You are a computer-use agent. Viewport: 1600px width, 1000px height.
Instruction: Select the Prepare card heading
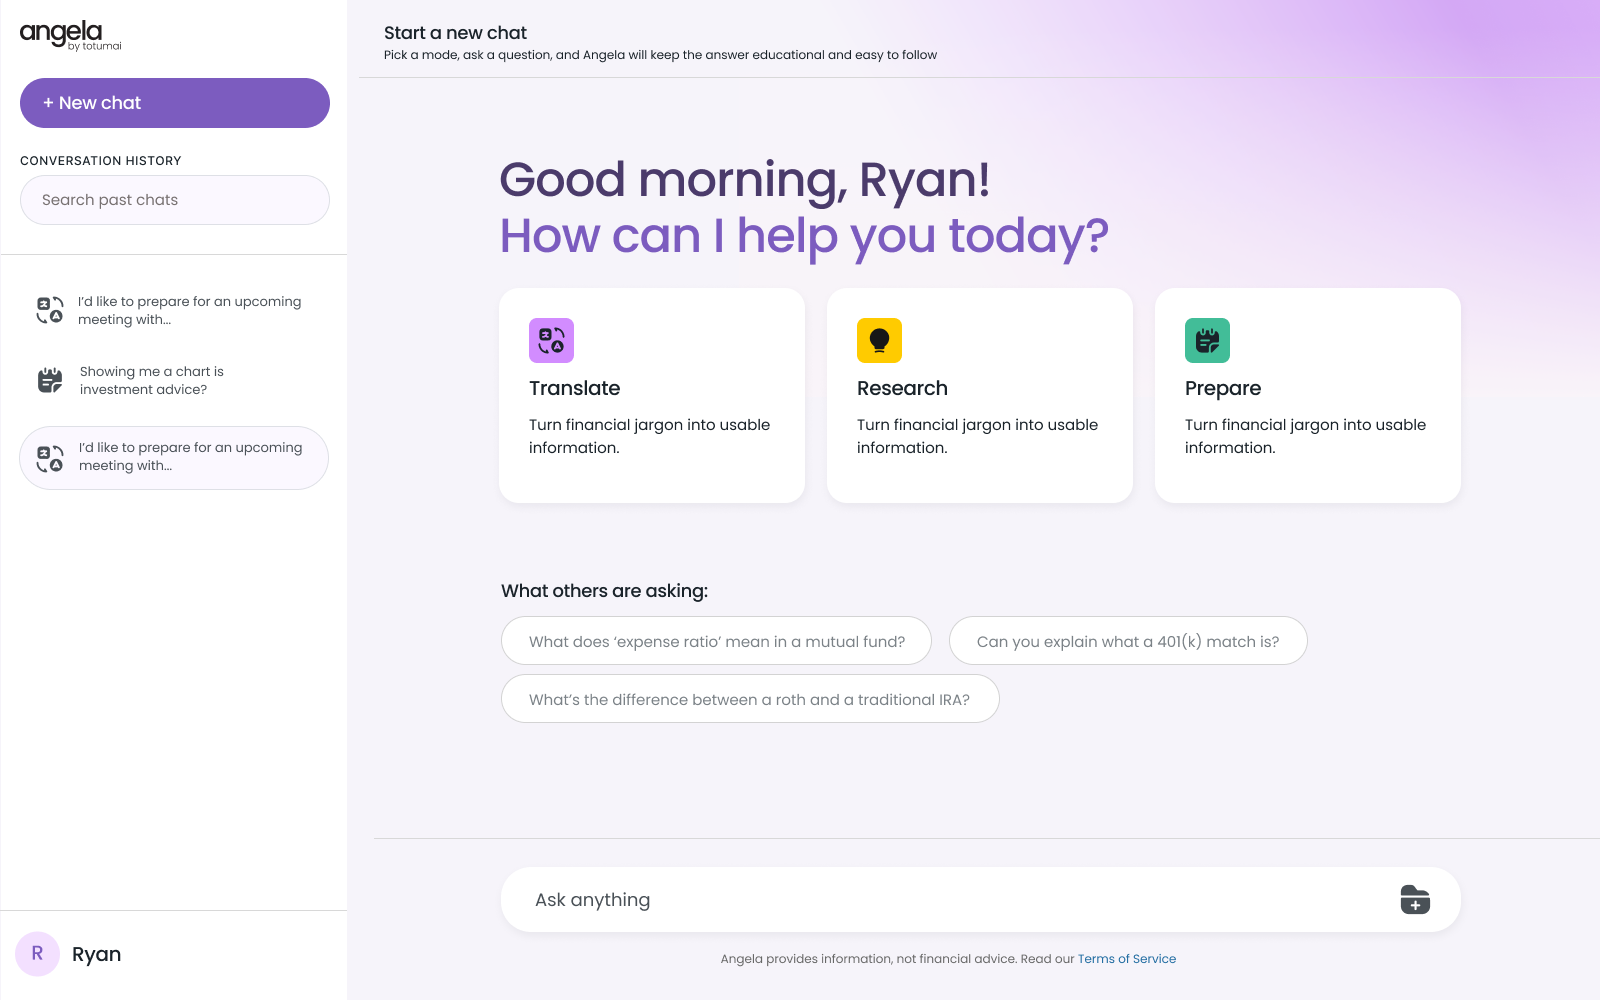(1223, 388)
